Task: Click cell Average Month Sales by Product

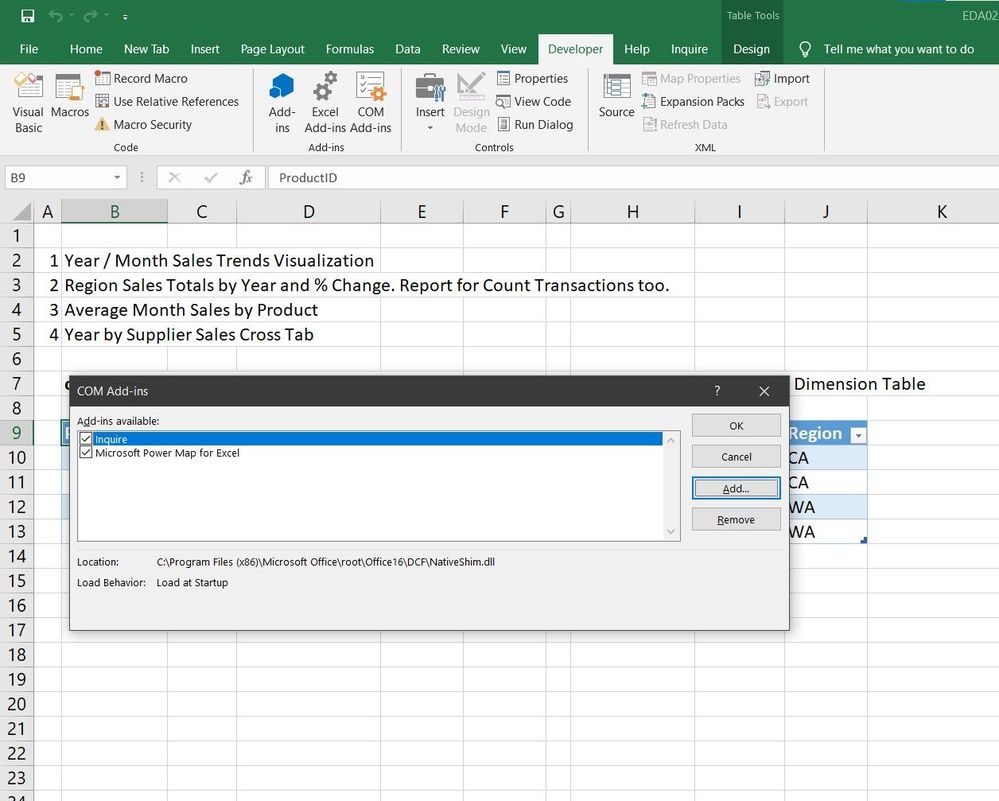Action: tap(191, 310)
